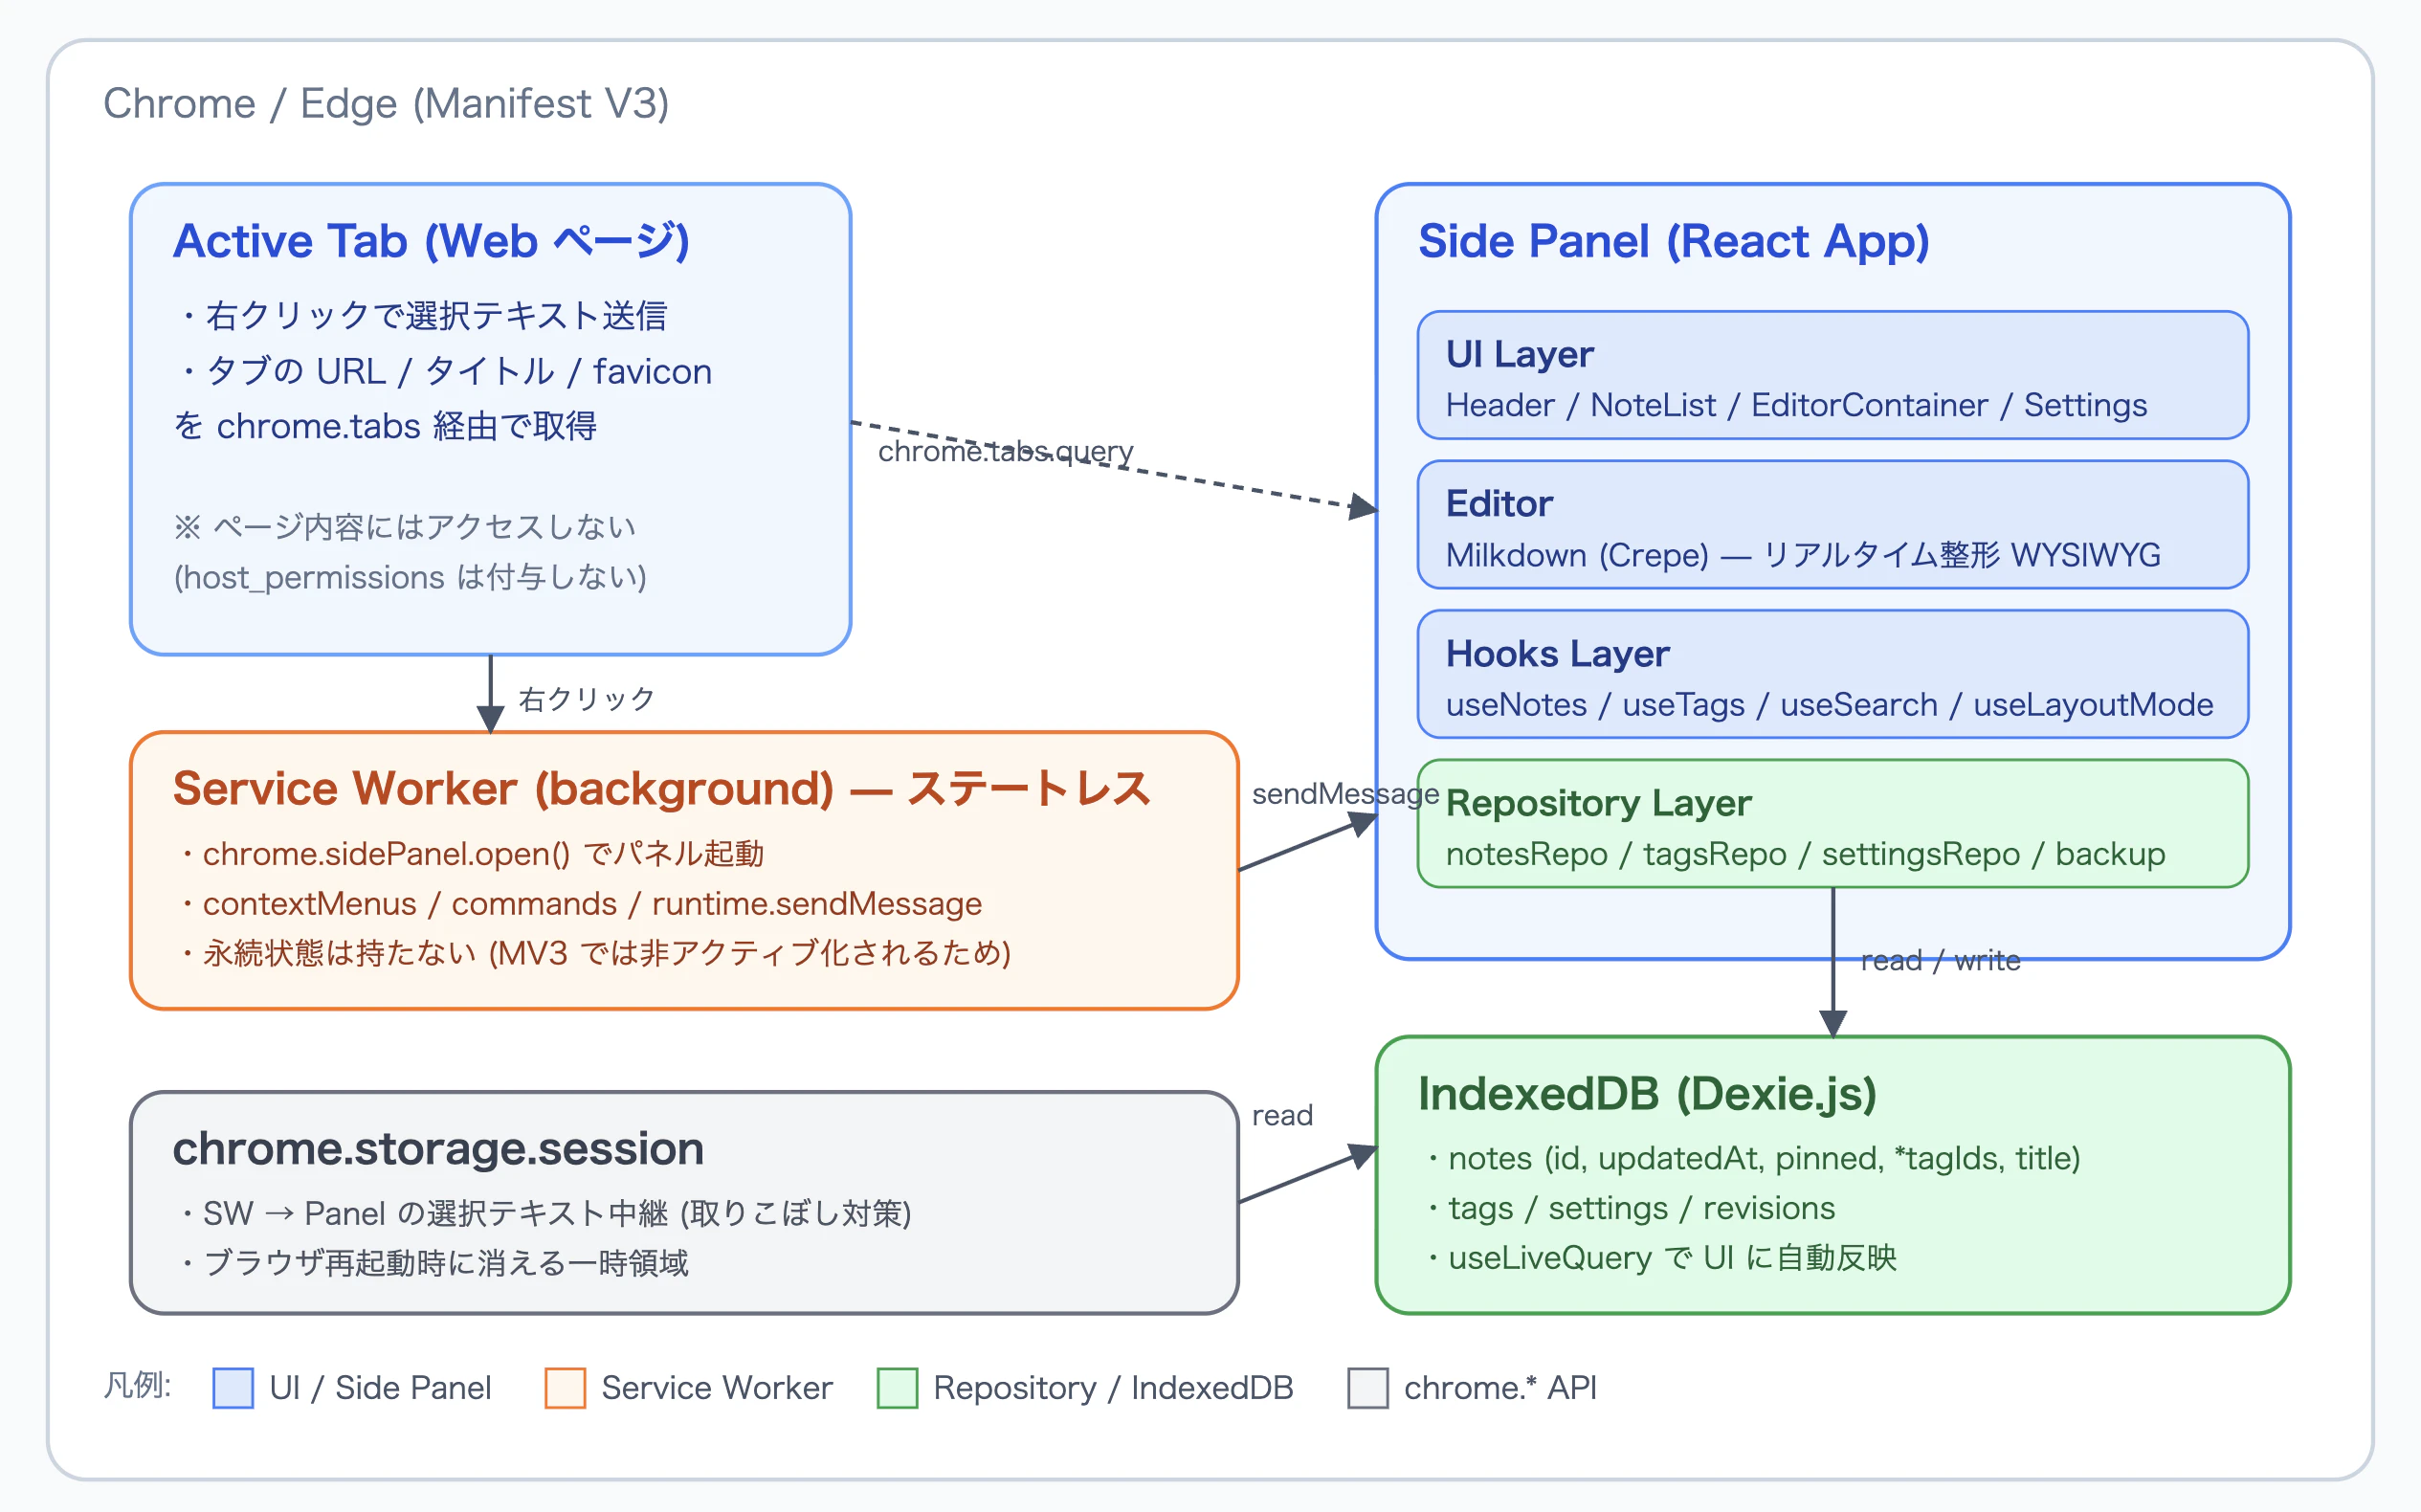Click the 'chrome.tabs.query' arrow label
This screenshot has height=1512, width=2421.
[x=1006, y=452]
